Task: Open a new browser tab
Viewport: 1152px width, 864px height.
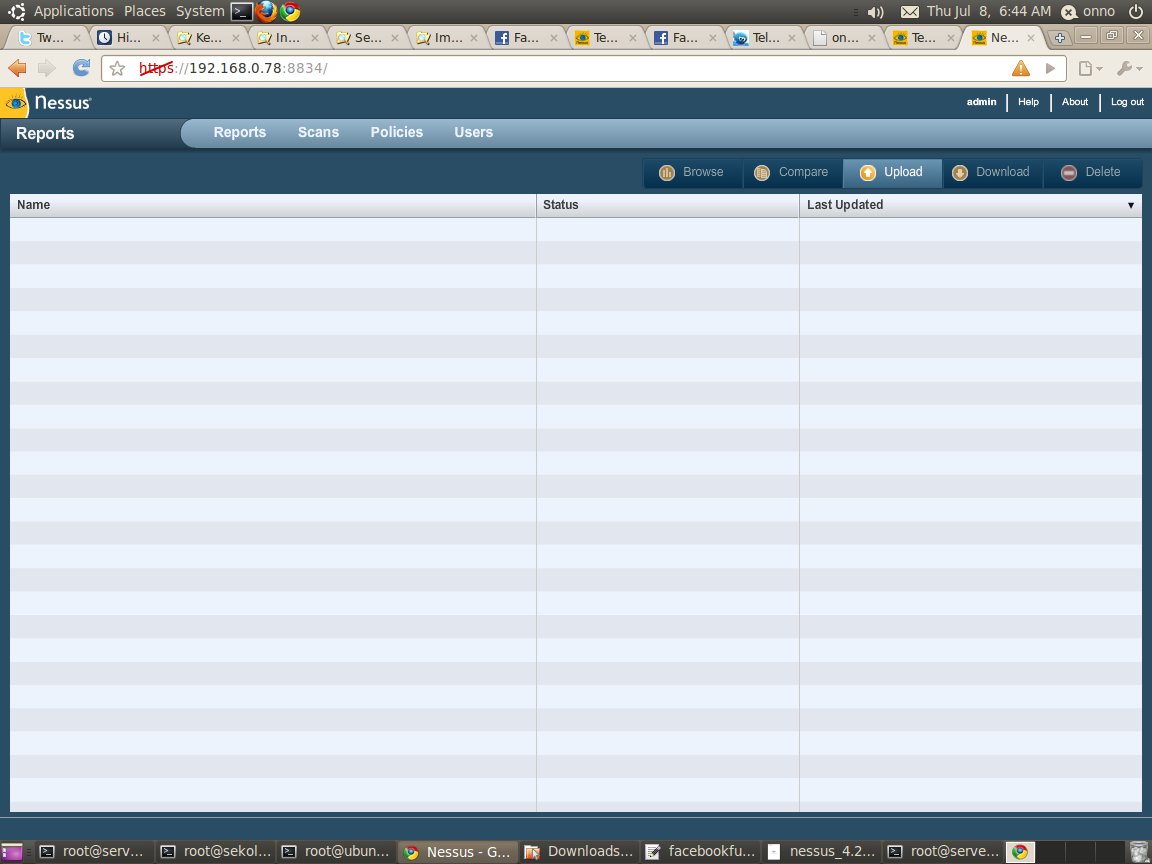Action: 1059,37
